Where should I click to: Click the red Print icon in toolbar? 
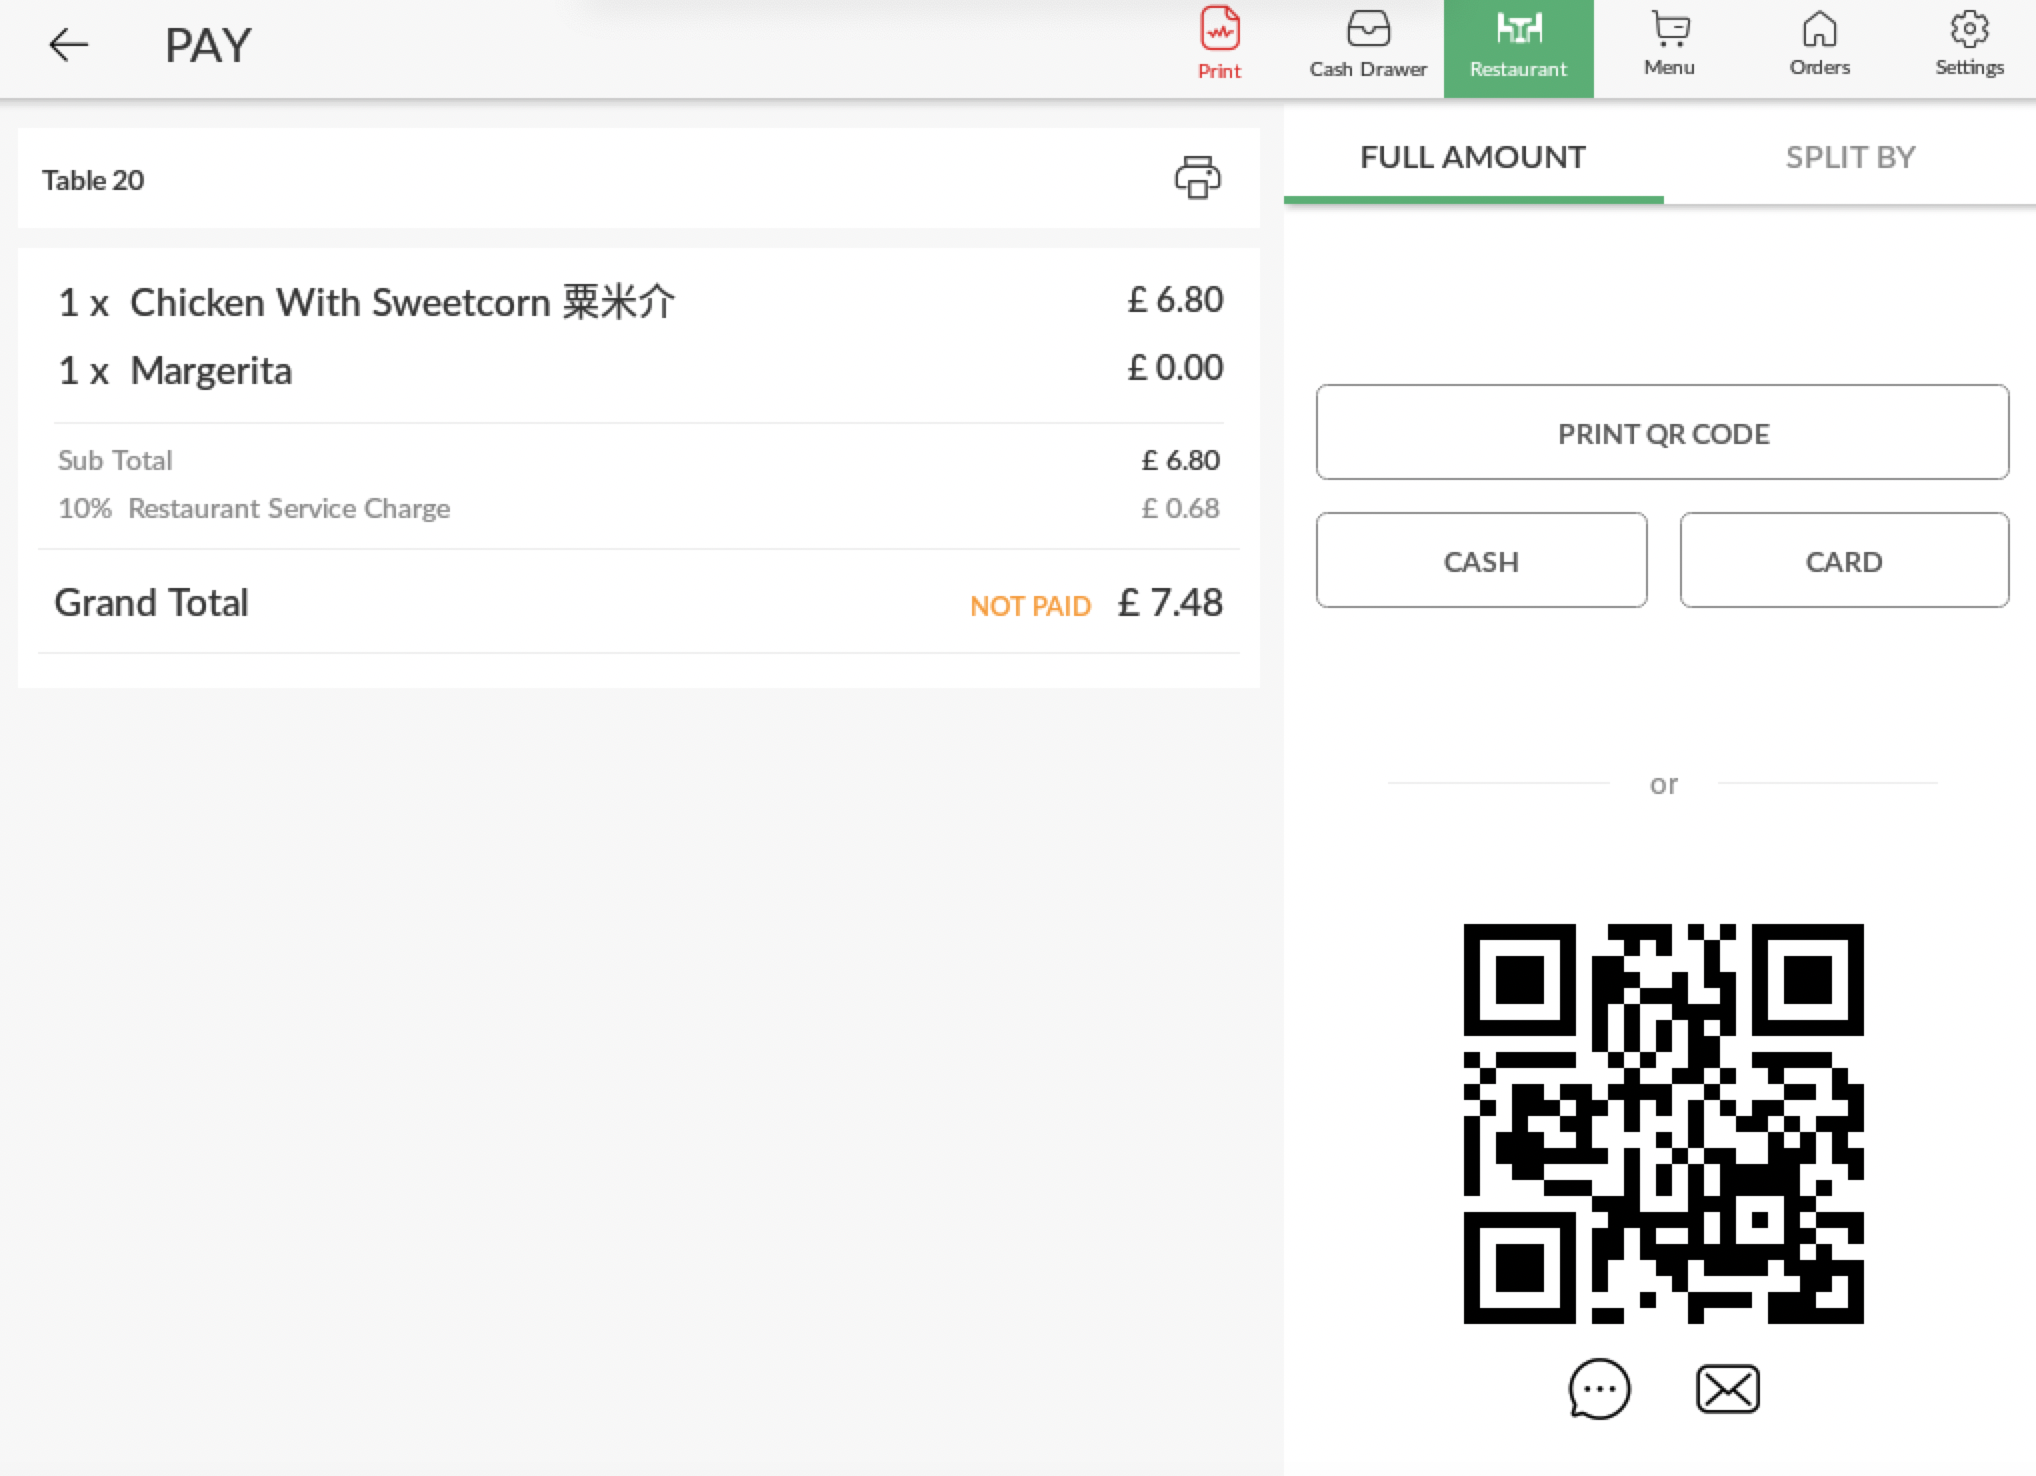click(x=1219, y=44)
